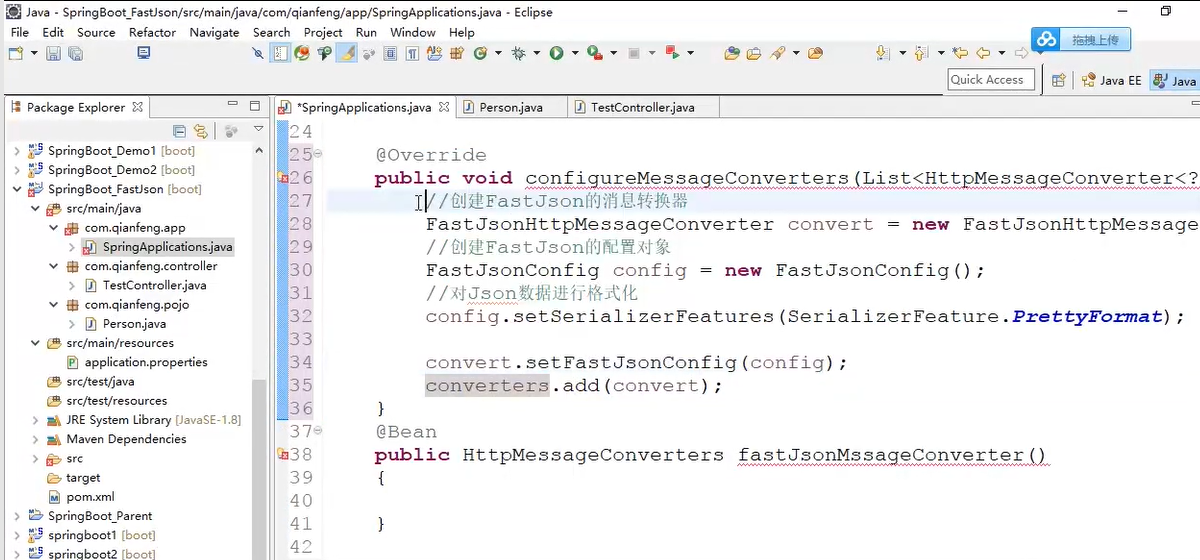
Task: Toggle Show Whitespace Characters pilcrow icon
Action: click(x=413, y=53)
